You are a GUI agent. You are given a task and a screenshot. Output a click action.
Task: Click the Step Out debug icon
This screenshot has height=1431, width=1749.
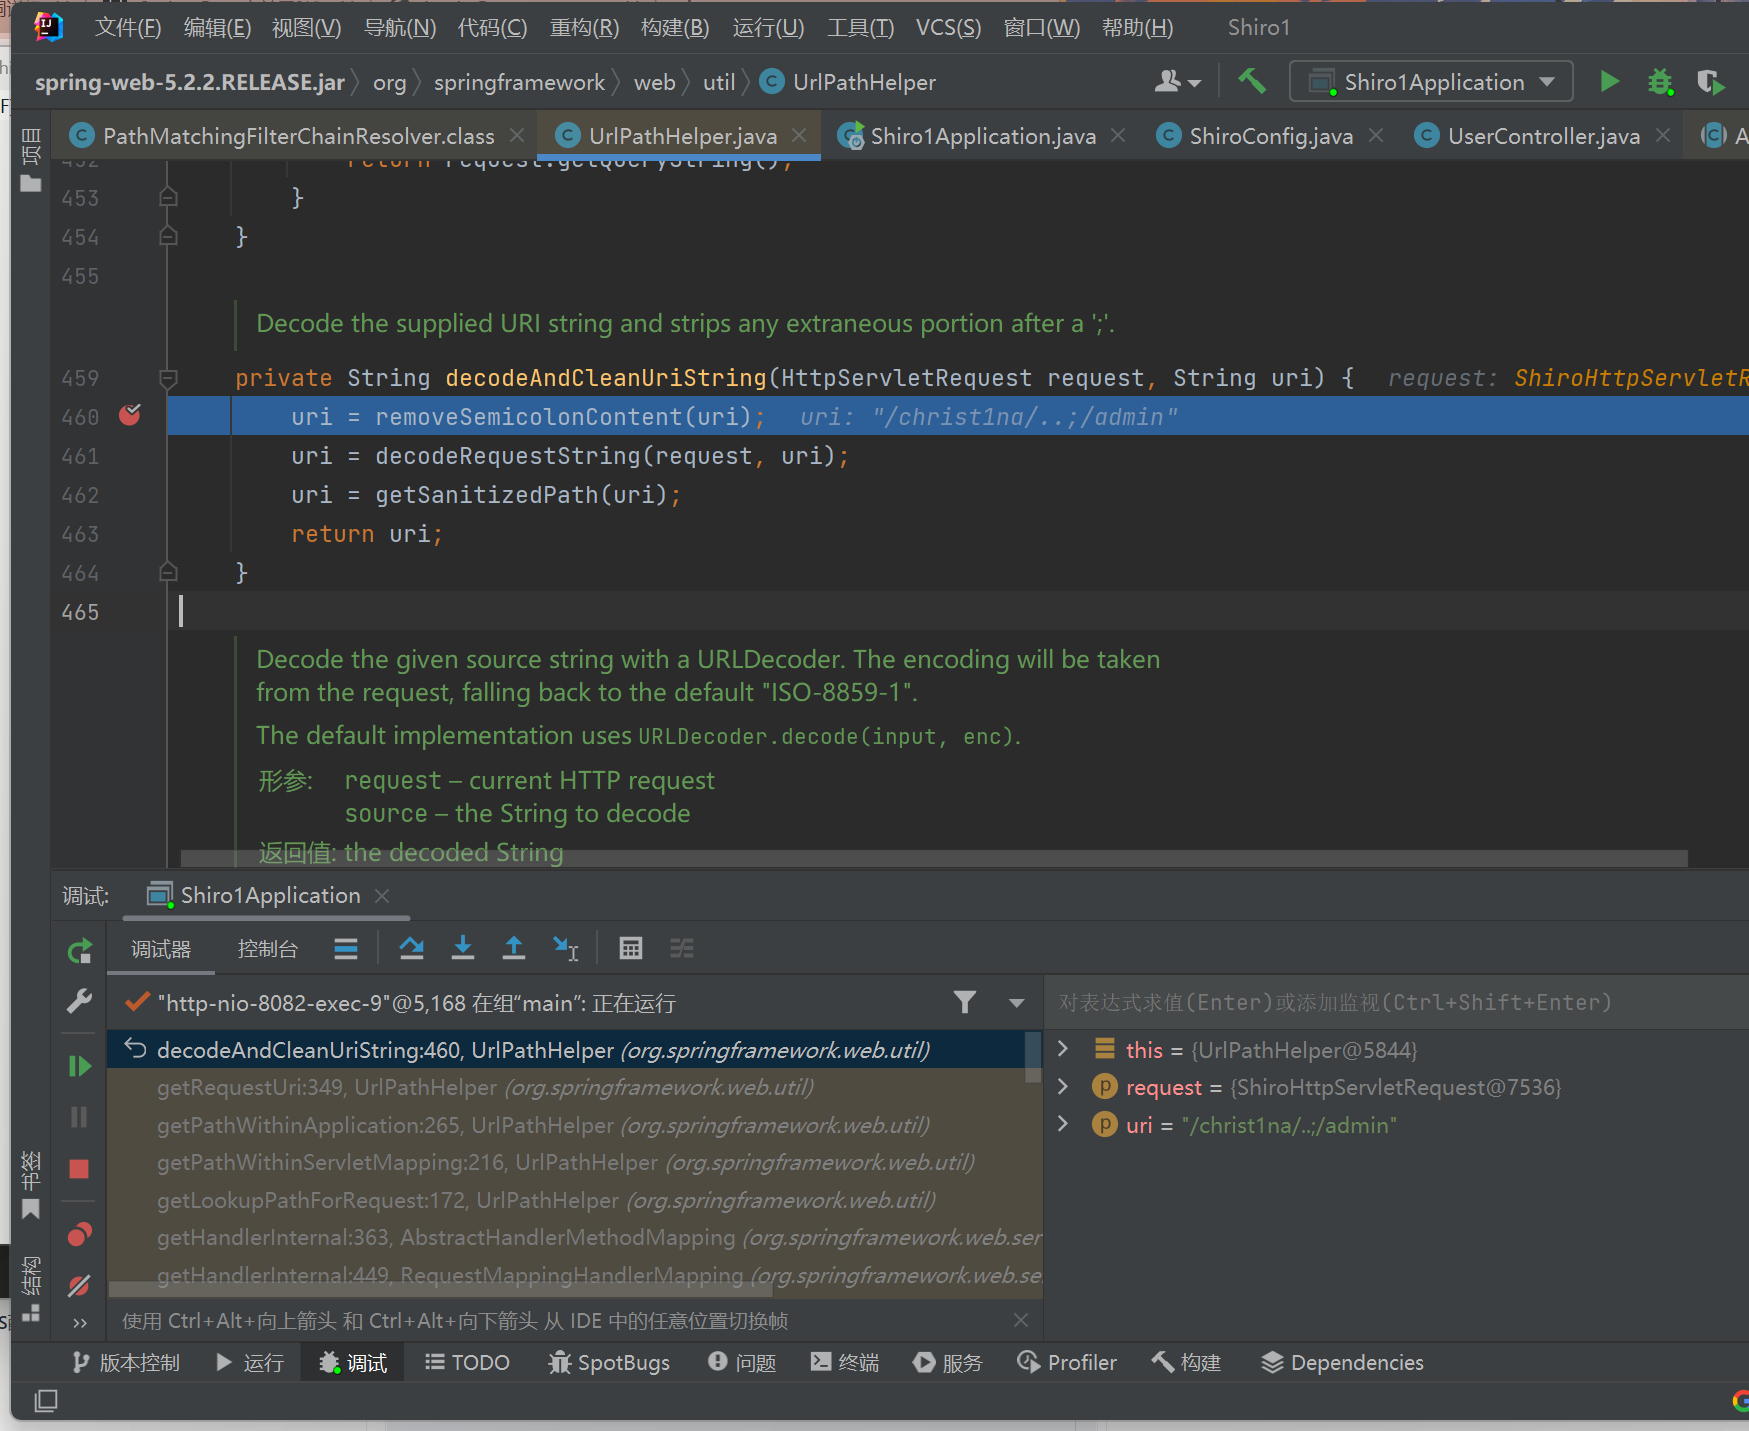pos(513,948)
